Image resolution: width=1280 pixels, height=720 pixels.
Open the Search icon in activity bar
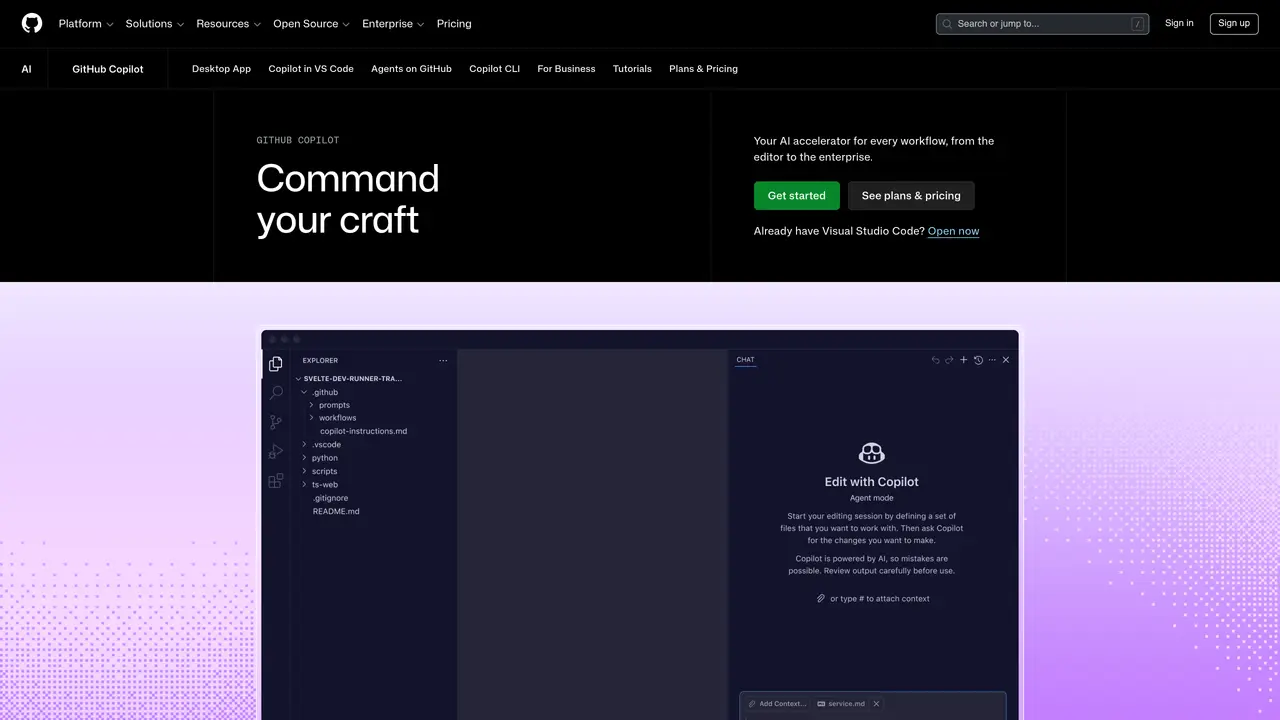pos(276,393)
